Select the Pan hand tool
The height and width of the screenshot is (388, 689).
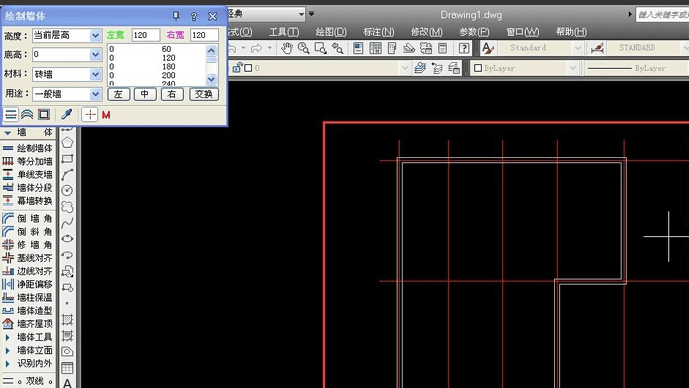286,48
